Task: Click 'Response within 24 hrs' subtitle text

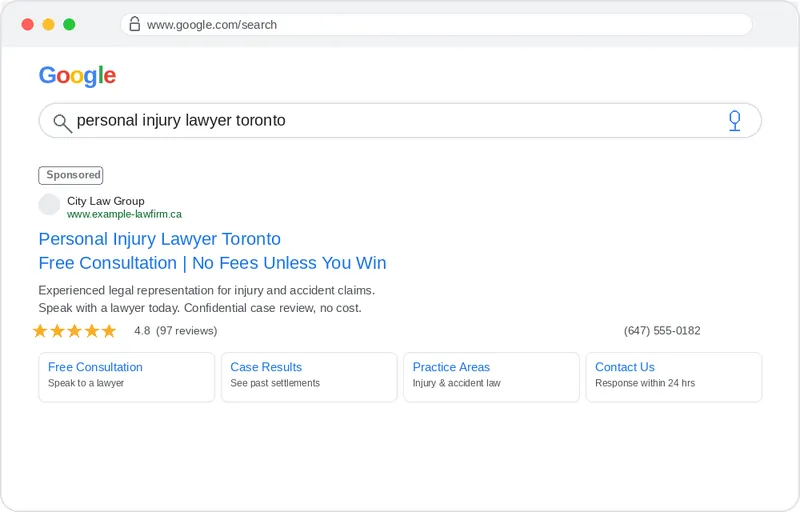Action: pos(645,383)
